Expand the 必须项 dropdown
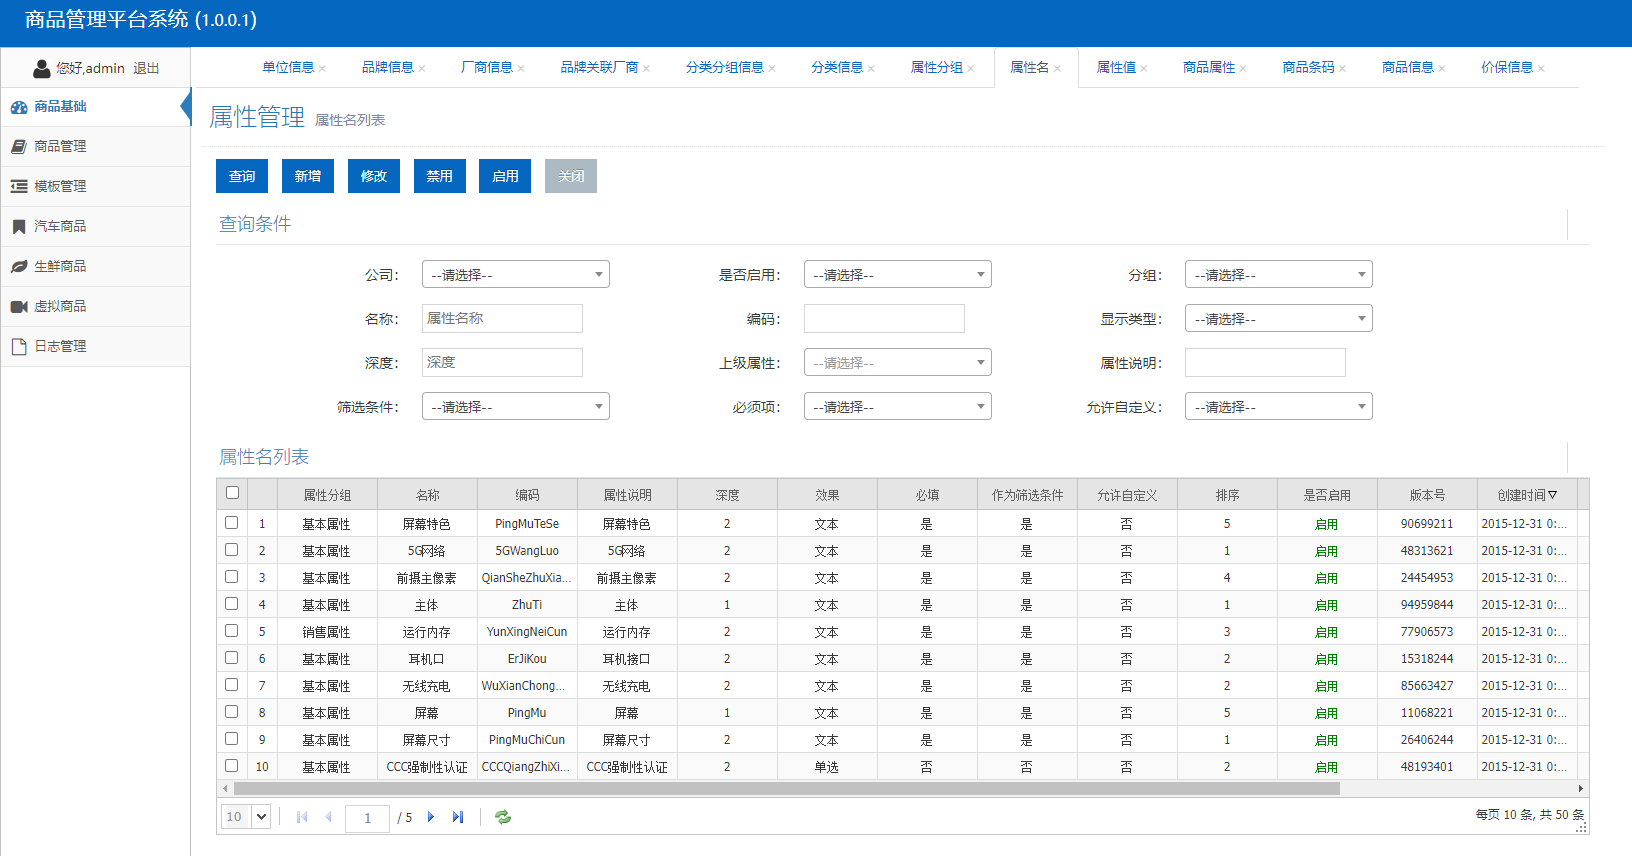Viewport: 1632px width, 856px height. (898, 407)
